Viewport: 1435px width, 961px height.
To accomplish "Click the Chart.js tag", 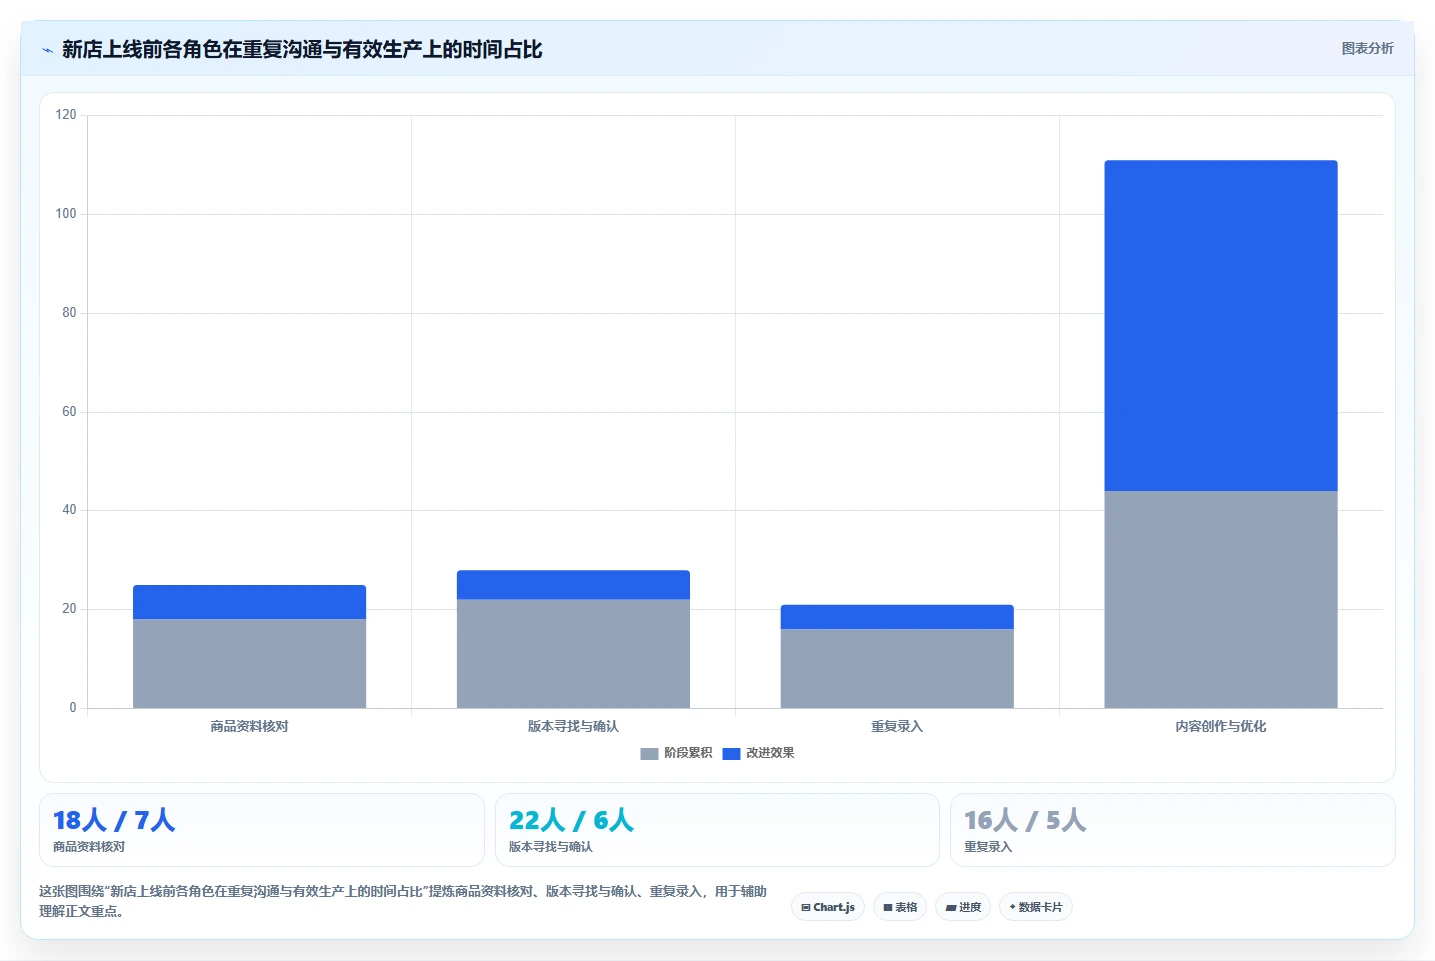I will pos(828,907).
